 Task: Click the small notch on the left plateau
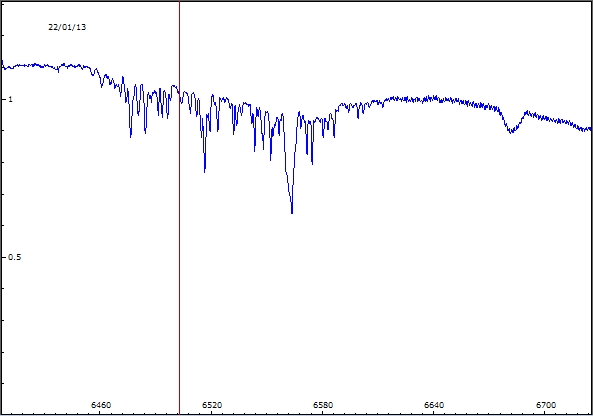pos(58,70)
